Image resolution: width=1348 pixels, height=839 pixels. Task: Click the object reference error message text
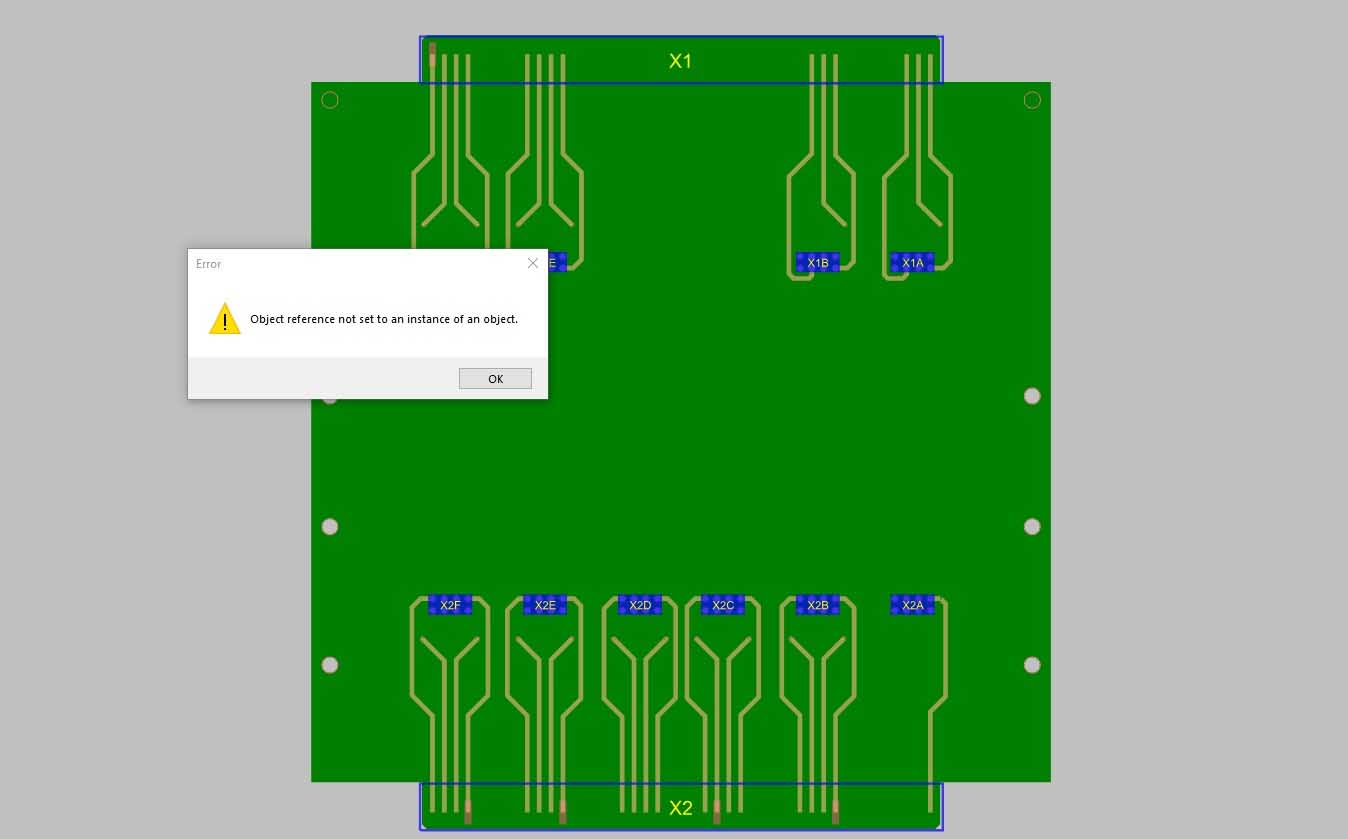tap(384, 319)
